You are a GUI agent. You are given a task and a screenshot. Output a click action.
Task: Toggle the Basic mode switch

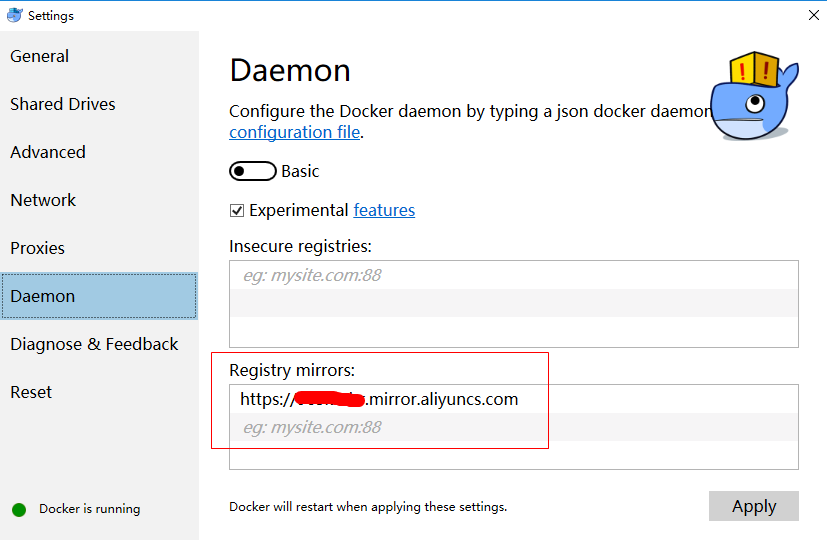pos(252,171)
